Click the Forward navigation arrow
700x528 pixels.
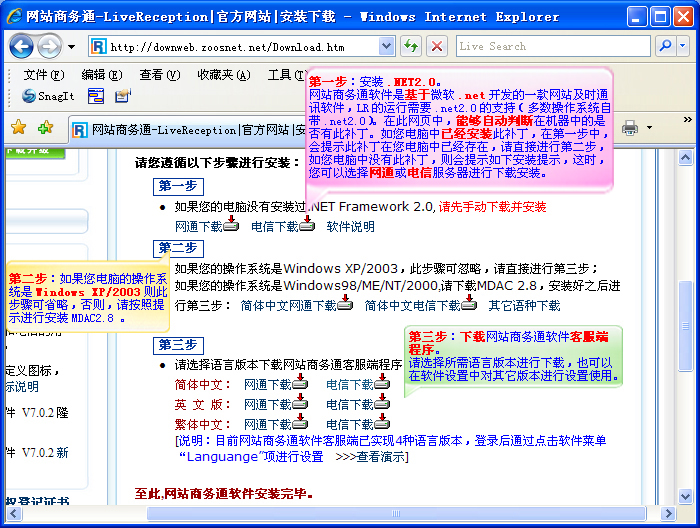48,47
